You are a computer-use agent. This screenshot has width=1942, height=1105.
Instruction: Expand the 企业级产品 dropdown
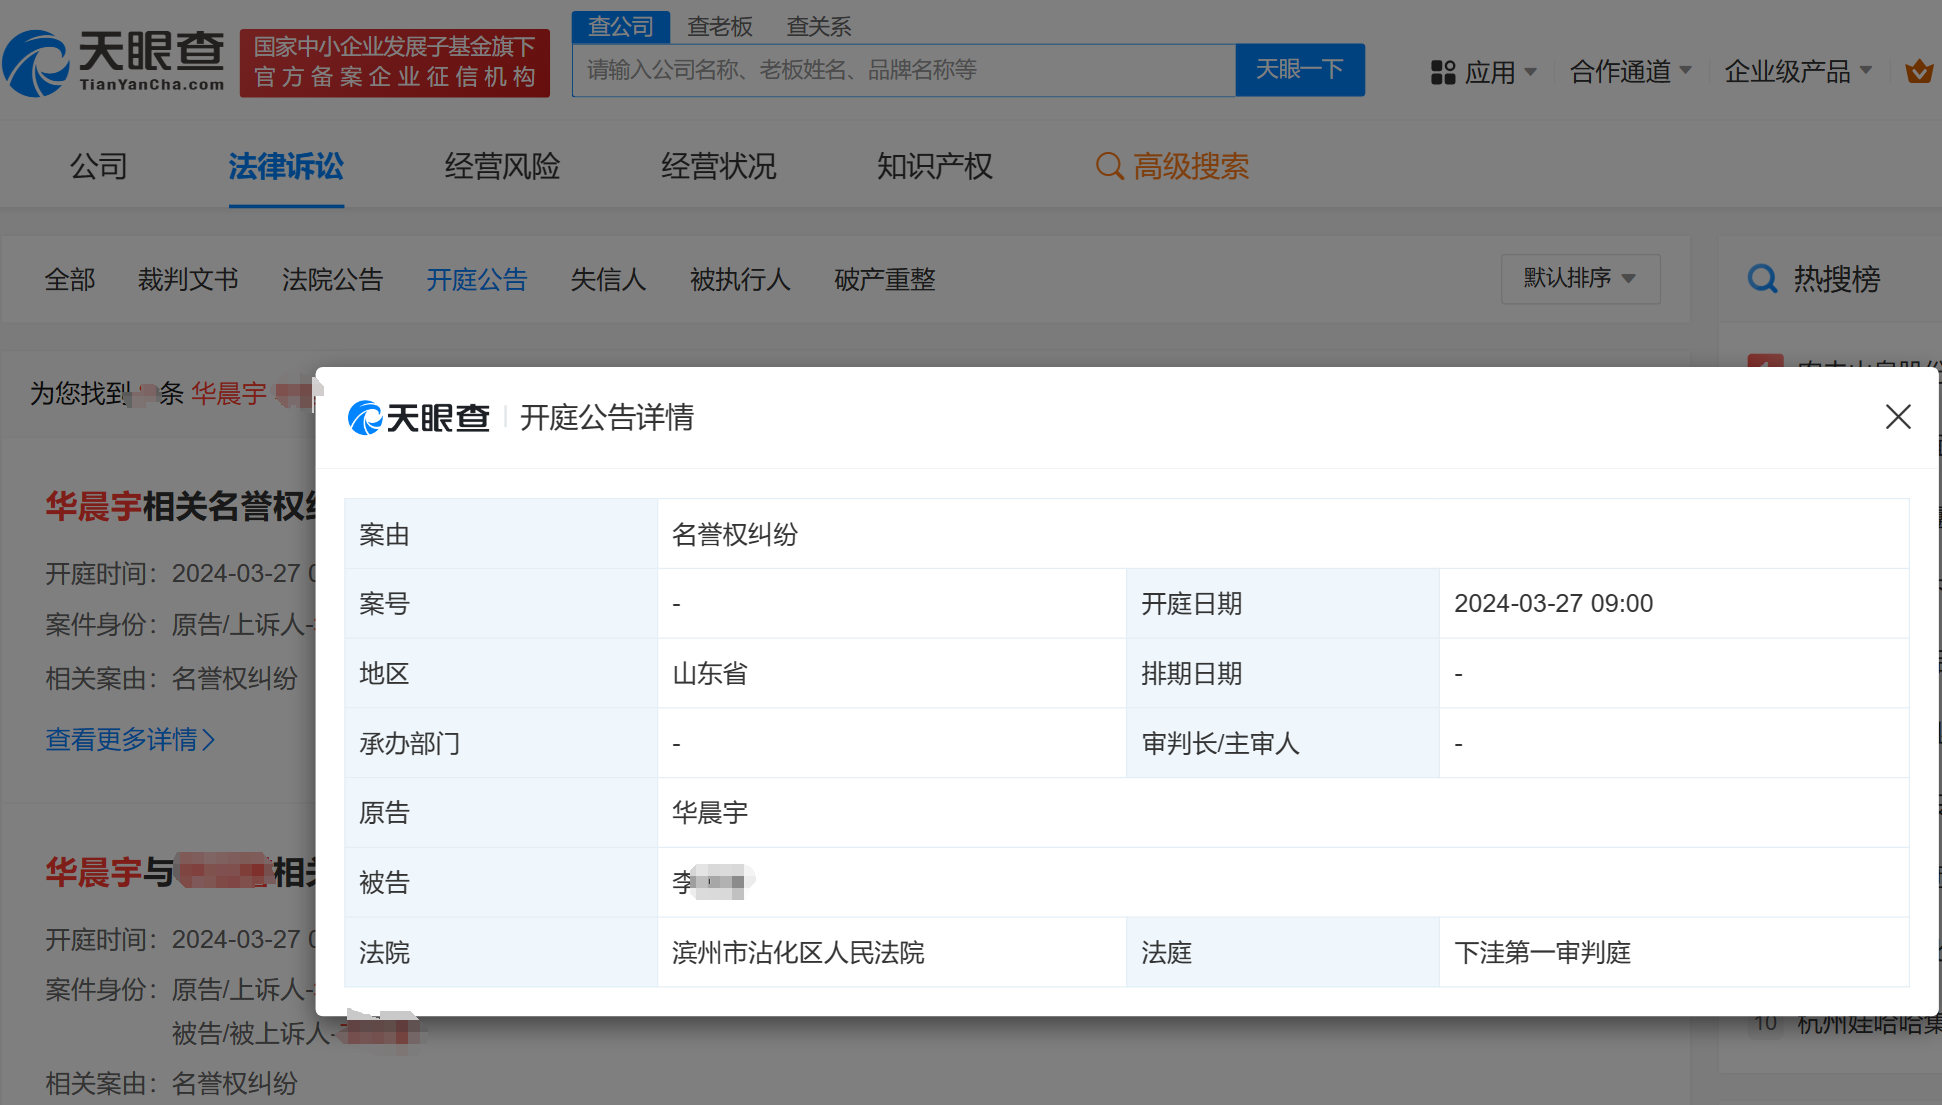click(1798, 72)
